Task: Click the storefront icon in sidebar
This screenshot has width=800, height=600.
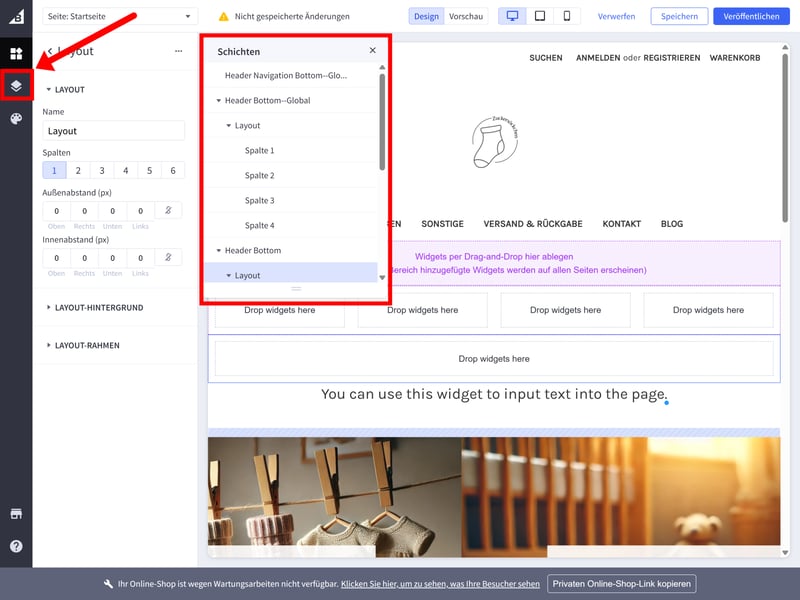Action: tap(16, 514)
